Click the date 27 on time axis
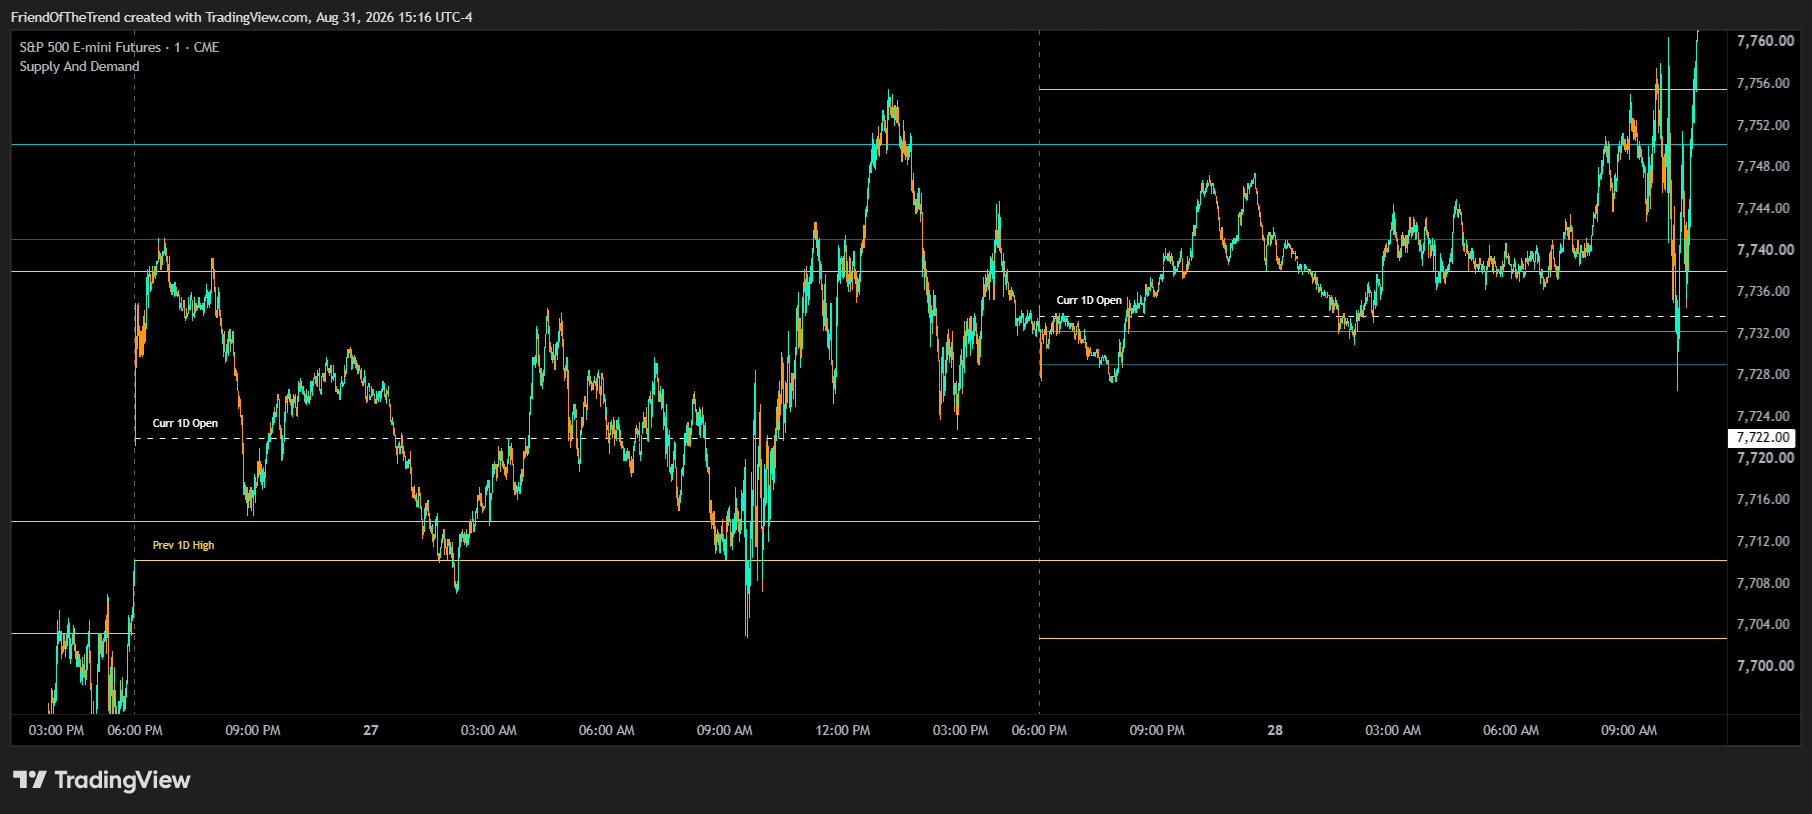1812x814 pixels. [371, 730]
